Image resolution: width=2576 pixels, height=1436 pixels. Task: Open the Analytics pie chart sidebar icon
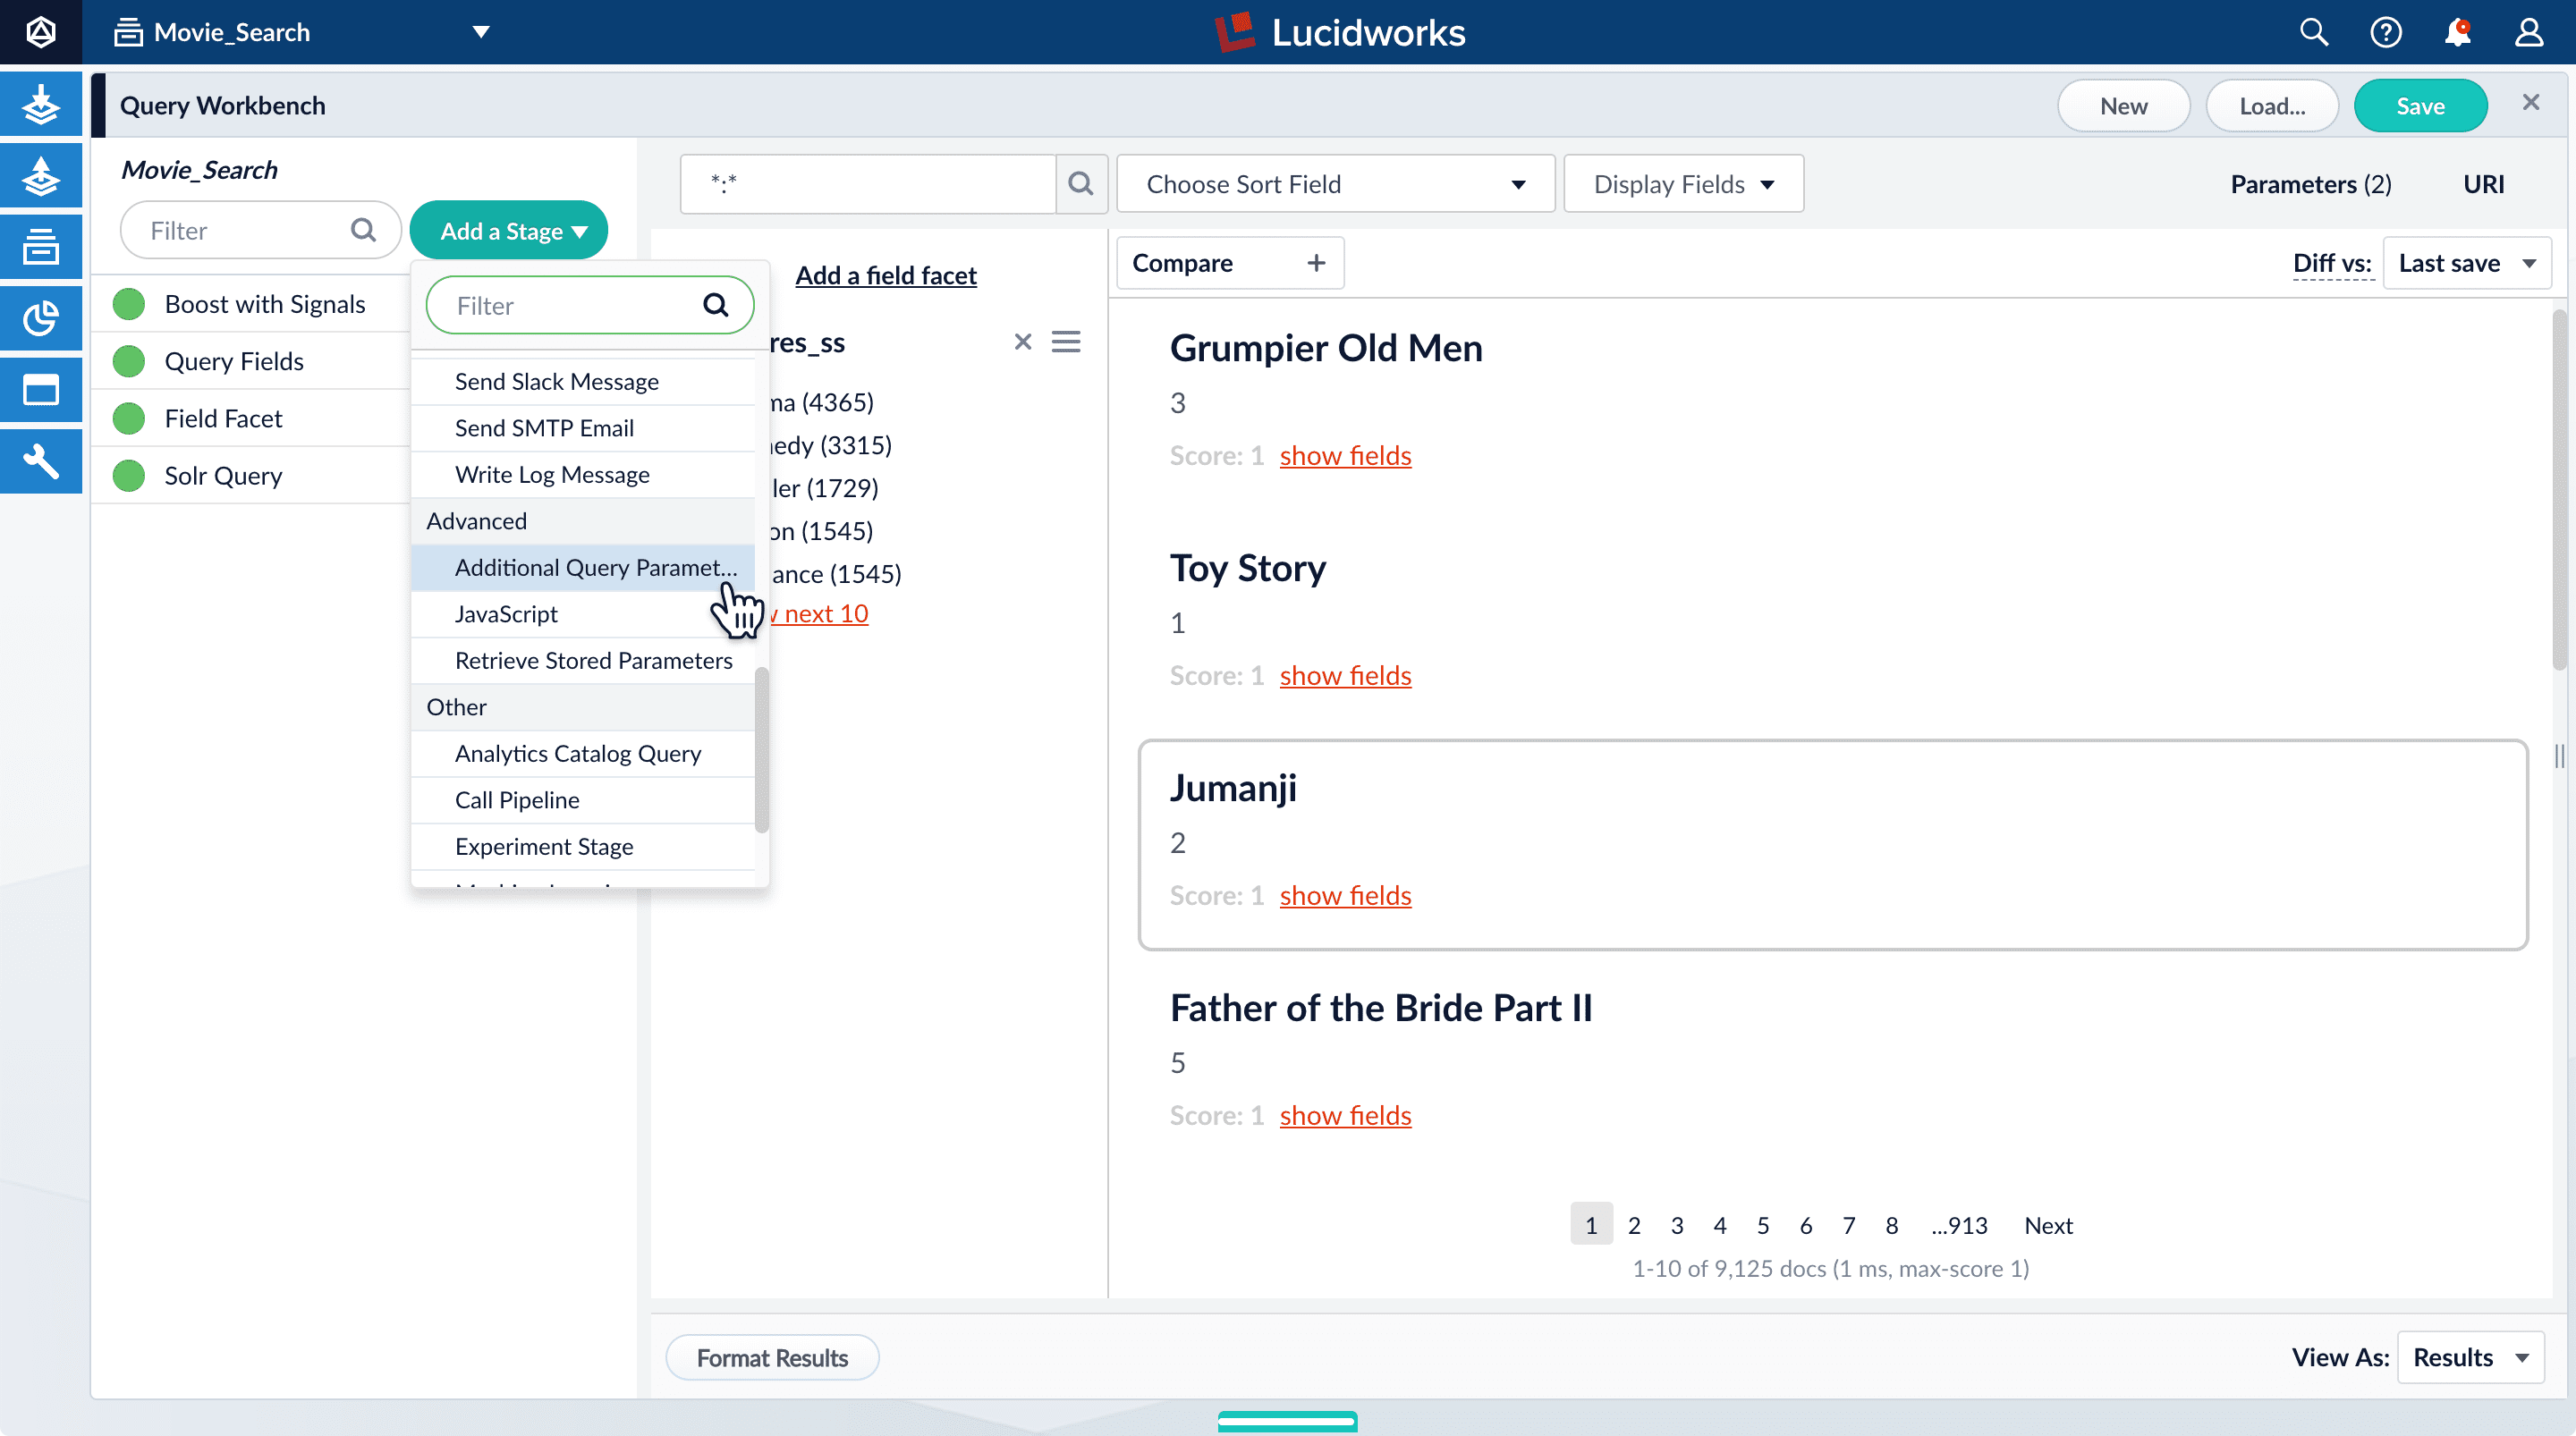pyautogui.click(x=41, y=318)
